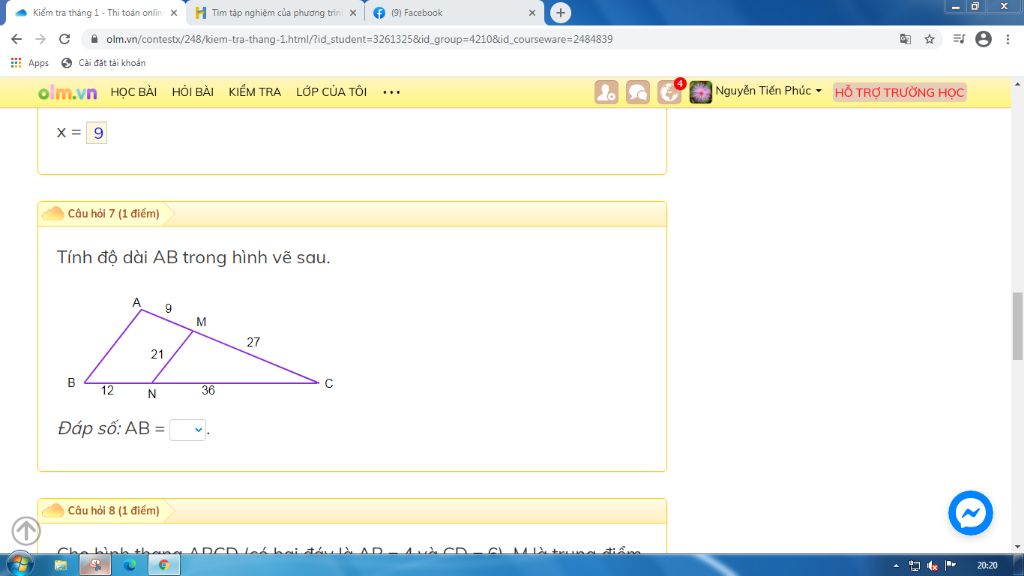The image size is (1024, 576).
Task: Open the AB answer dropdown
Action: tap(187, 430)
